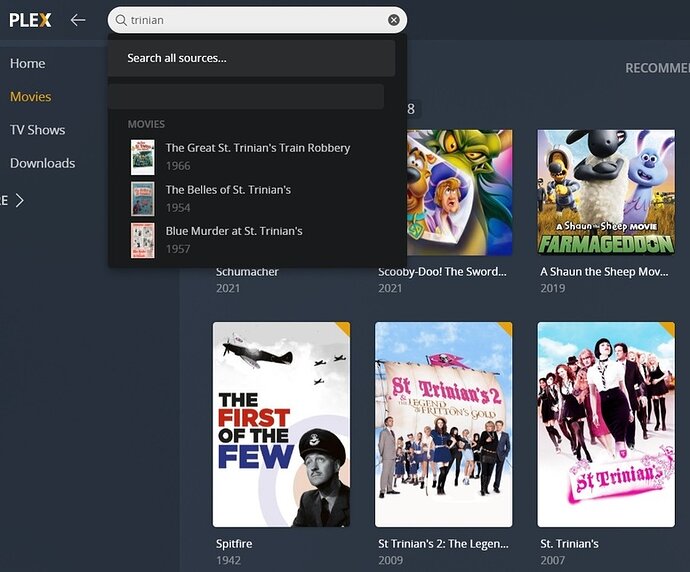Open the St. Trinian's 2007 poster

(606, 425)
